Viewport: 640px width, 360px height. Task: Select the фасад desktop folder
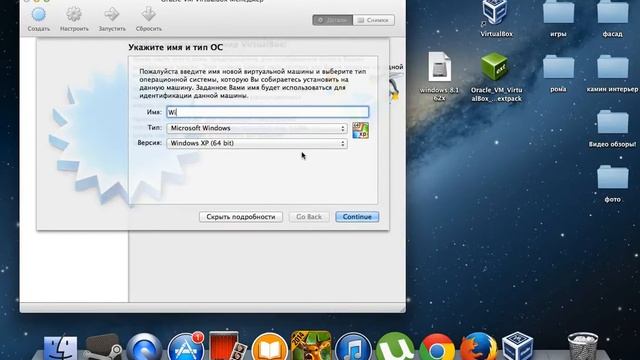coord(613,12)
